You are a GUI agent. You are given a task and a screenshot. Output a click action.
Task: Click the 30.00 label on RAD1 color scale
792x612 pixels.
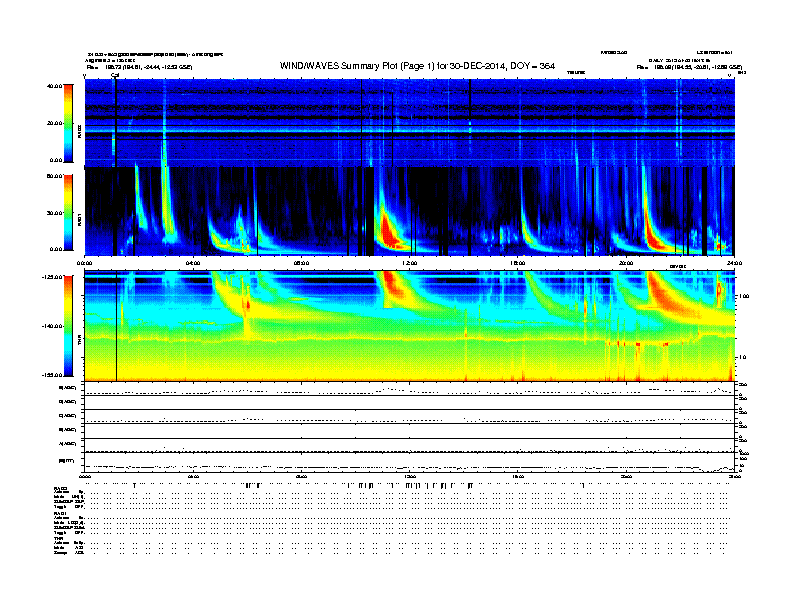tap(55, 213)
